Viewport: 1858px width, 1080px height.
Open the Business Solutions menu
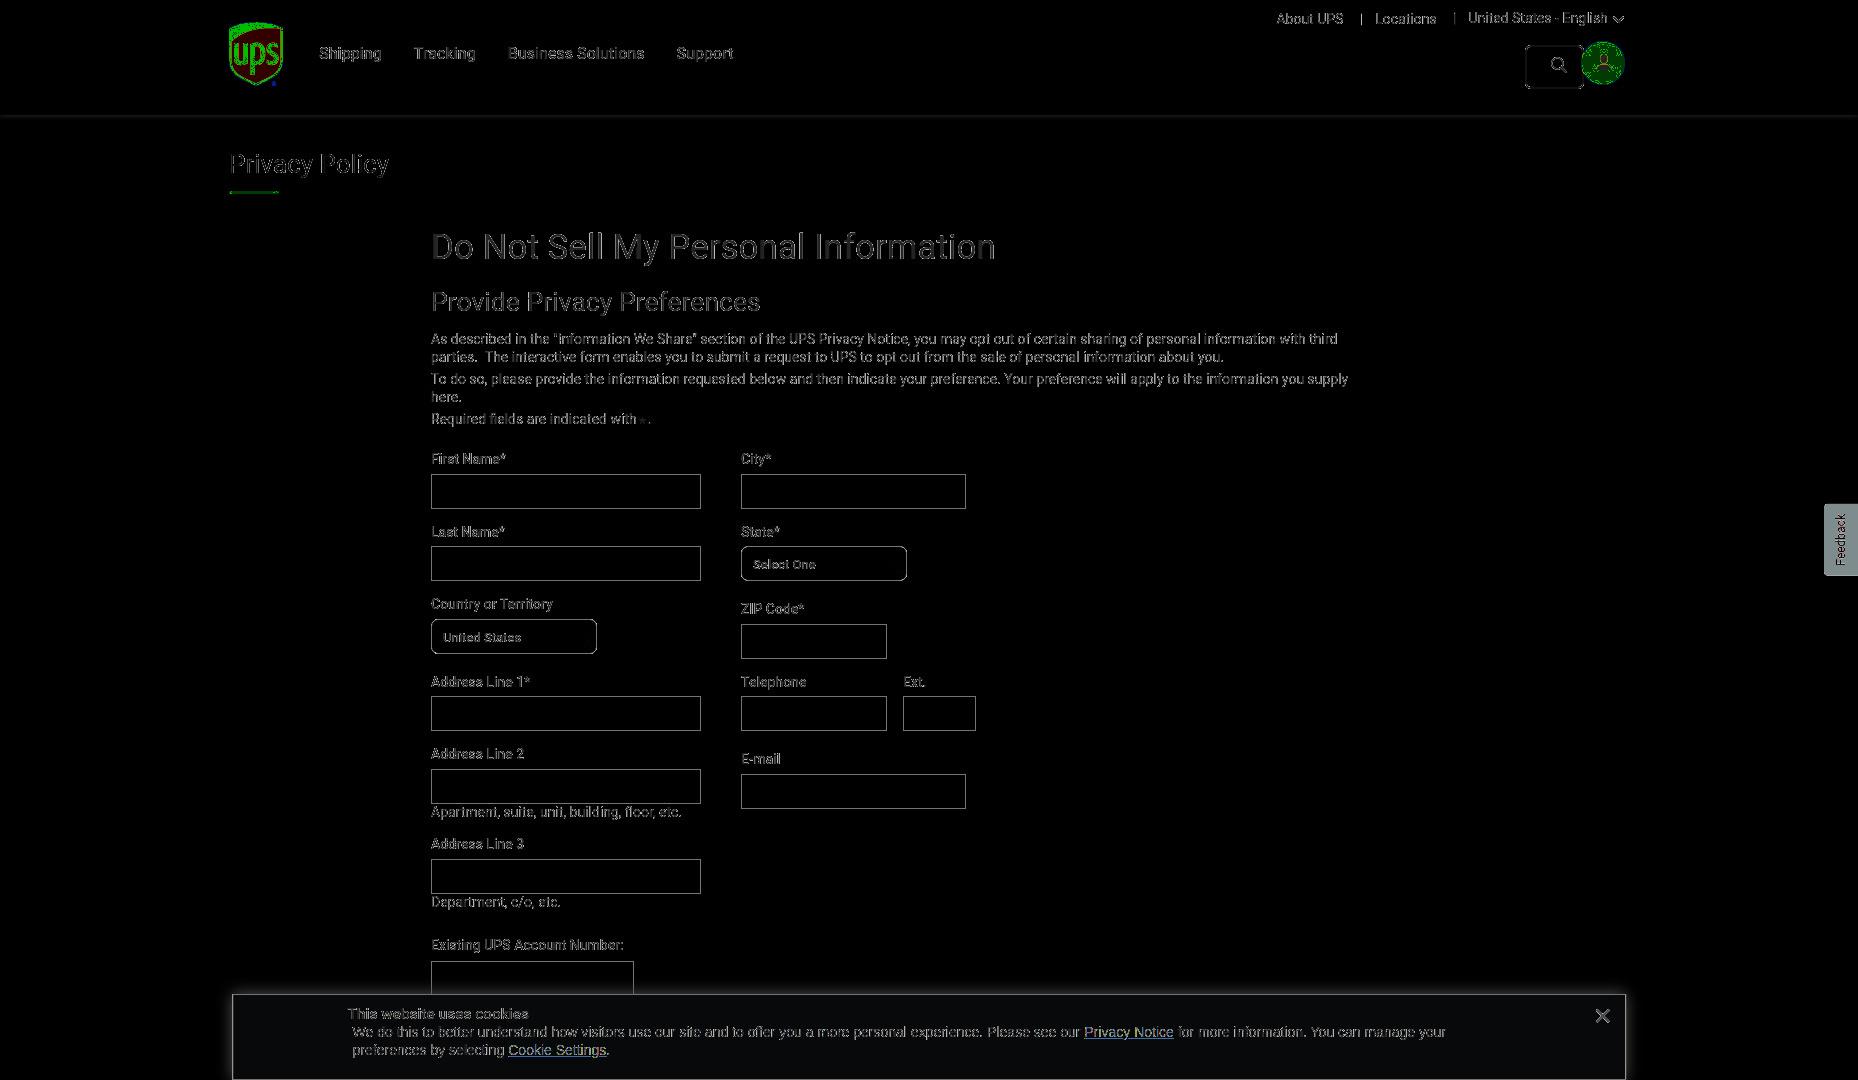576,53
